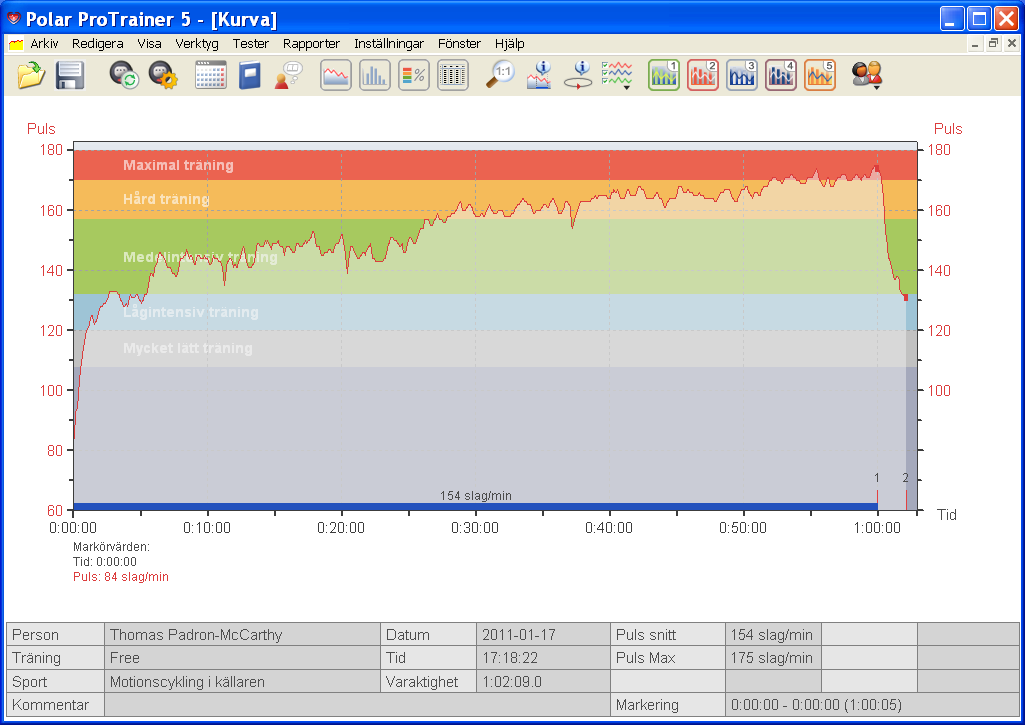Select the data table list icon
This screenshot has width=1025, height=725.
[x=453, y=75]
